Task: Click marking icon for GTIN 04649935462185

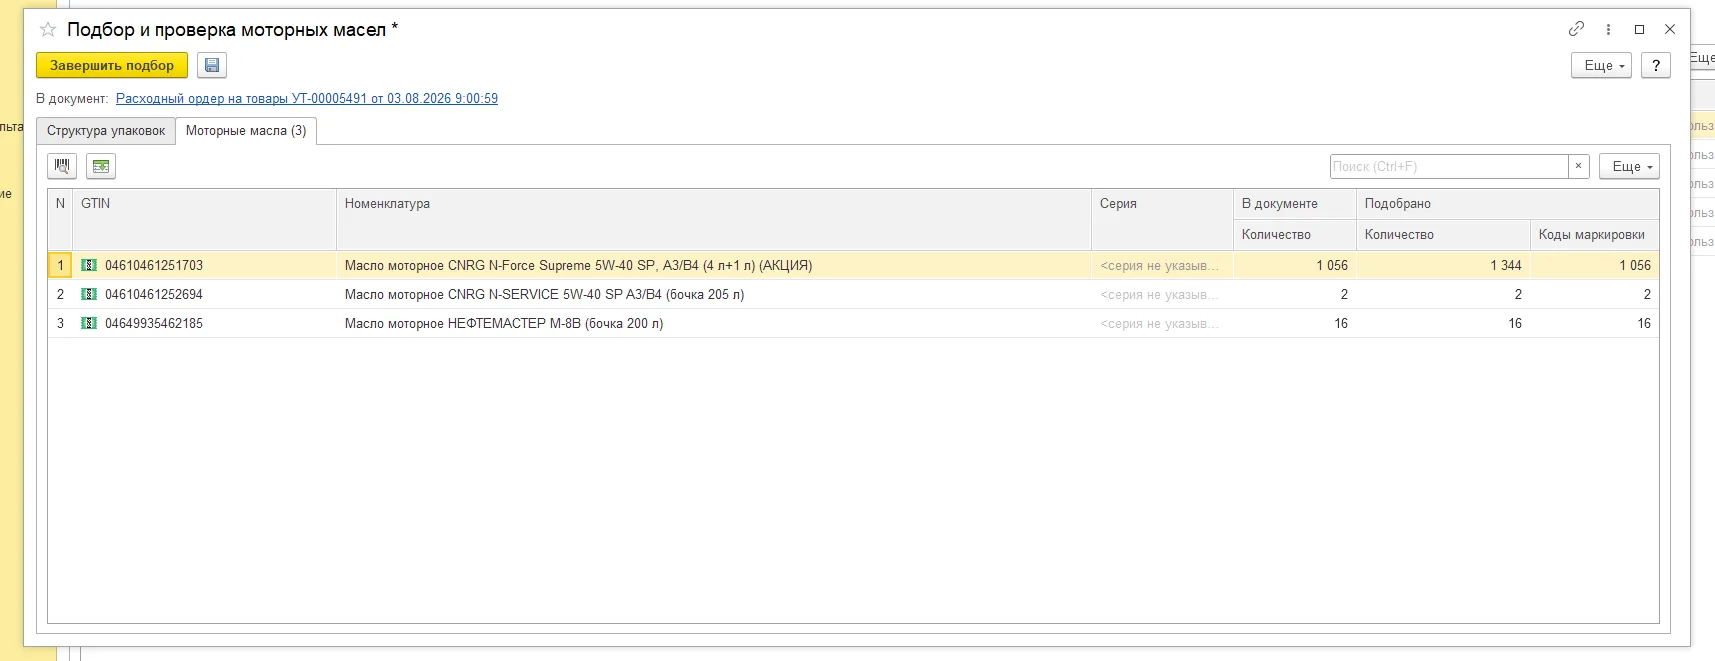Action: [x=89, y=323]
